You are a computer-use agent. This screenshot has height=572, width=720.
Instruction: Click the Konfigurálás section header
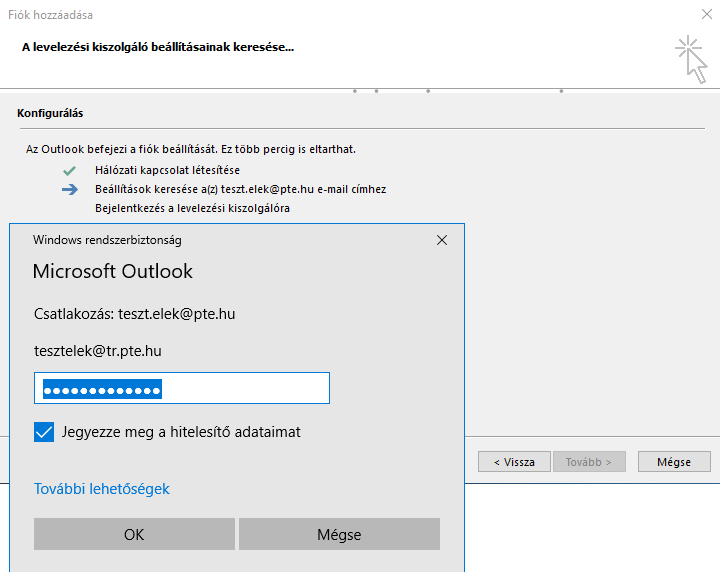click(x=50, y=113)
